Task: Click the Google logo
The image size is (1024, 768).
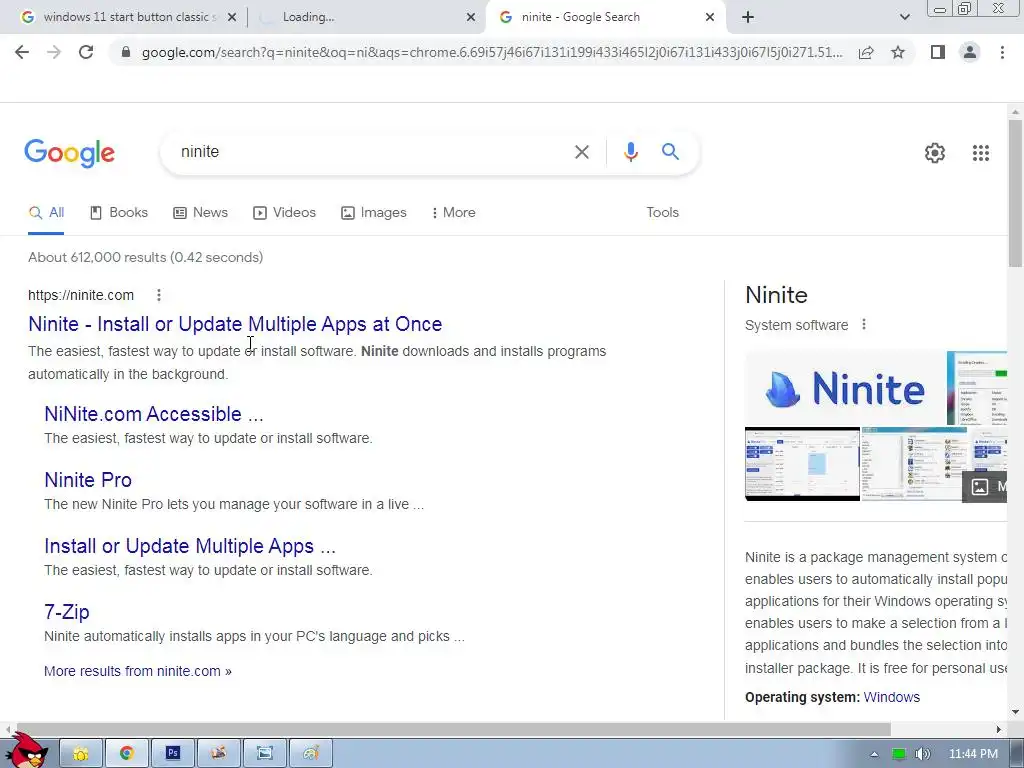Action: [x=69, y=153]
